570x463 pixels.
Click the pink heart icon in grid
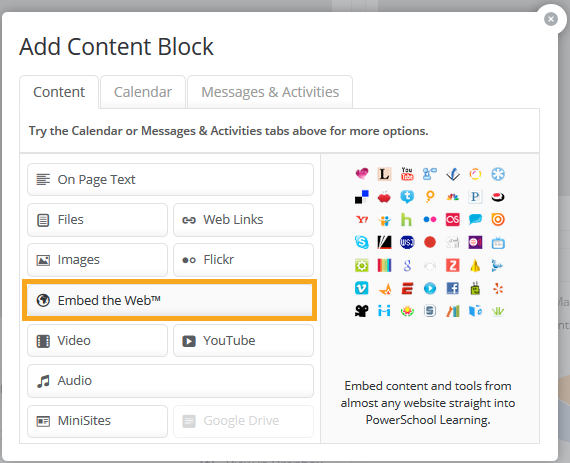[x=362, y=174]
